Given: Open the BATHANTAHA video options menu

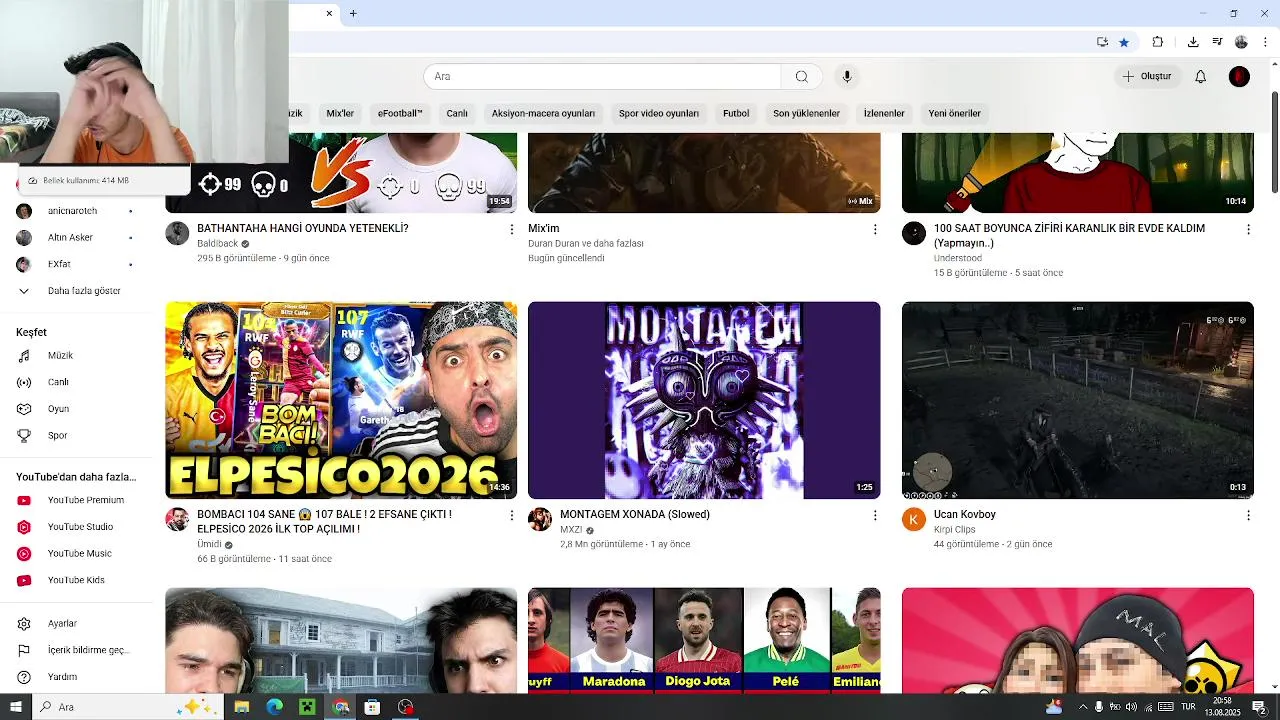Looking at the screenshot, I should pyautogui.click(x=511, y=229).
